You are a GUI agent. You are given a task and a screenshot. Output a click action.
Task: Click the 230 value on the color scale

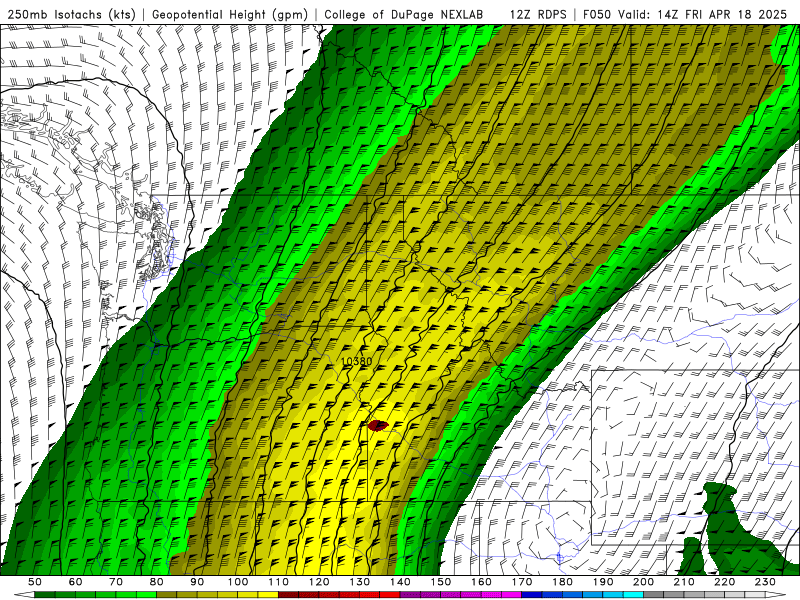pyautogui.click(x=765, y=582)
